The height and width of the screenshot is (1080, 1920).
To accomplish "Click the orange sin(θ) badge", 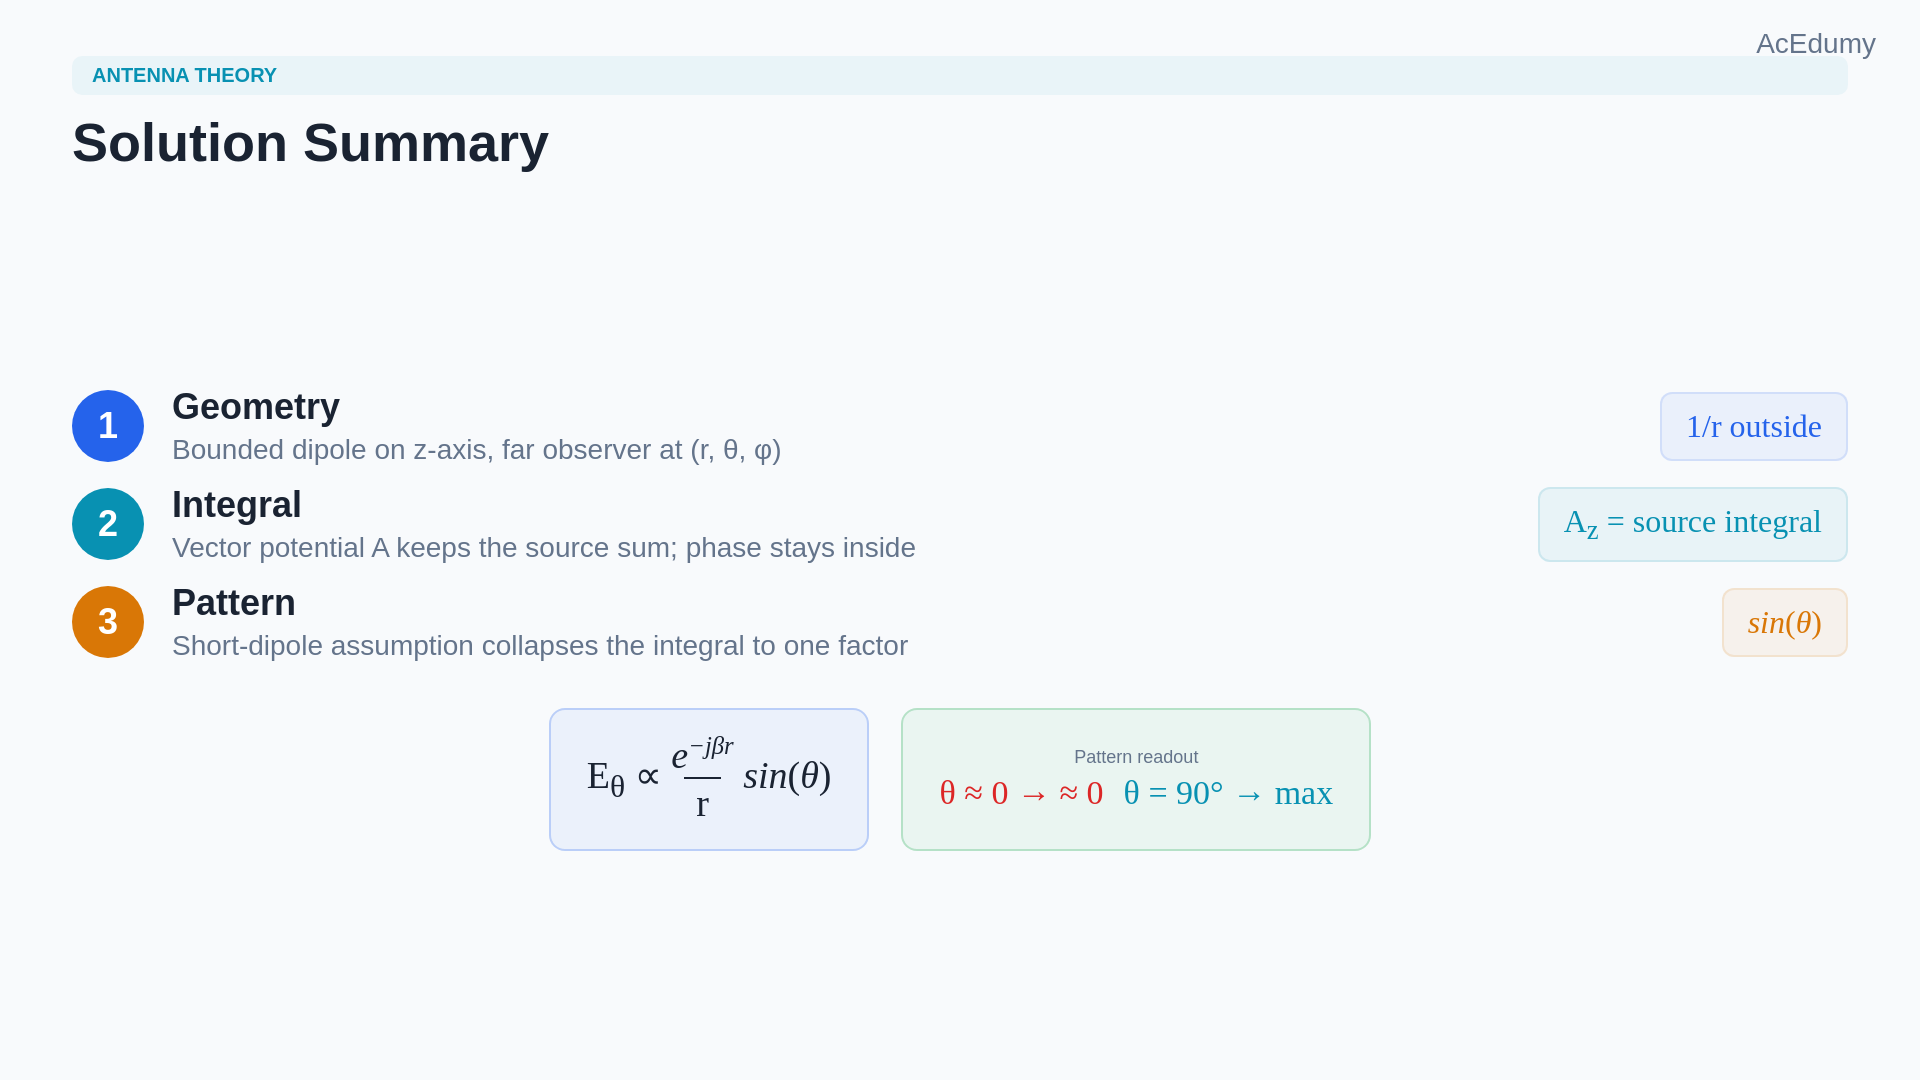I will coord(1784,623).
